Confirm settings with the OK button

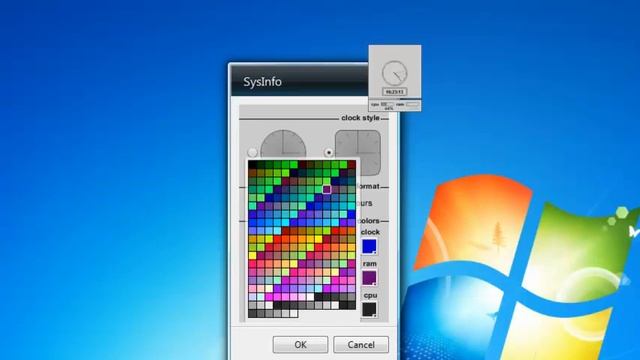point(300,344)
